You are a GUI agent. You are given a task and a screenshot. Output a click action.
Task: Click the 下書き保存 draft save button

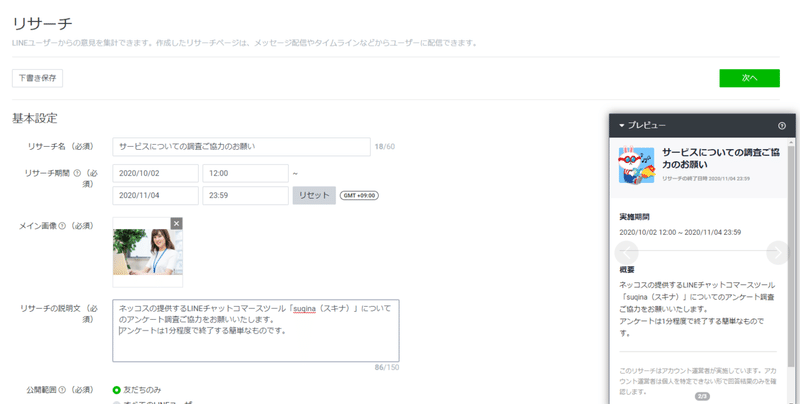pos(37,78)
